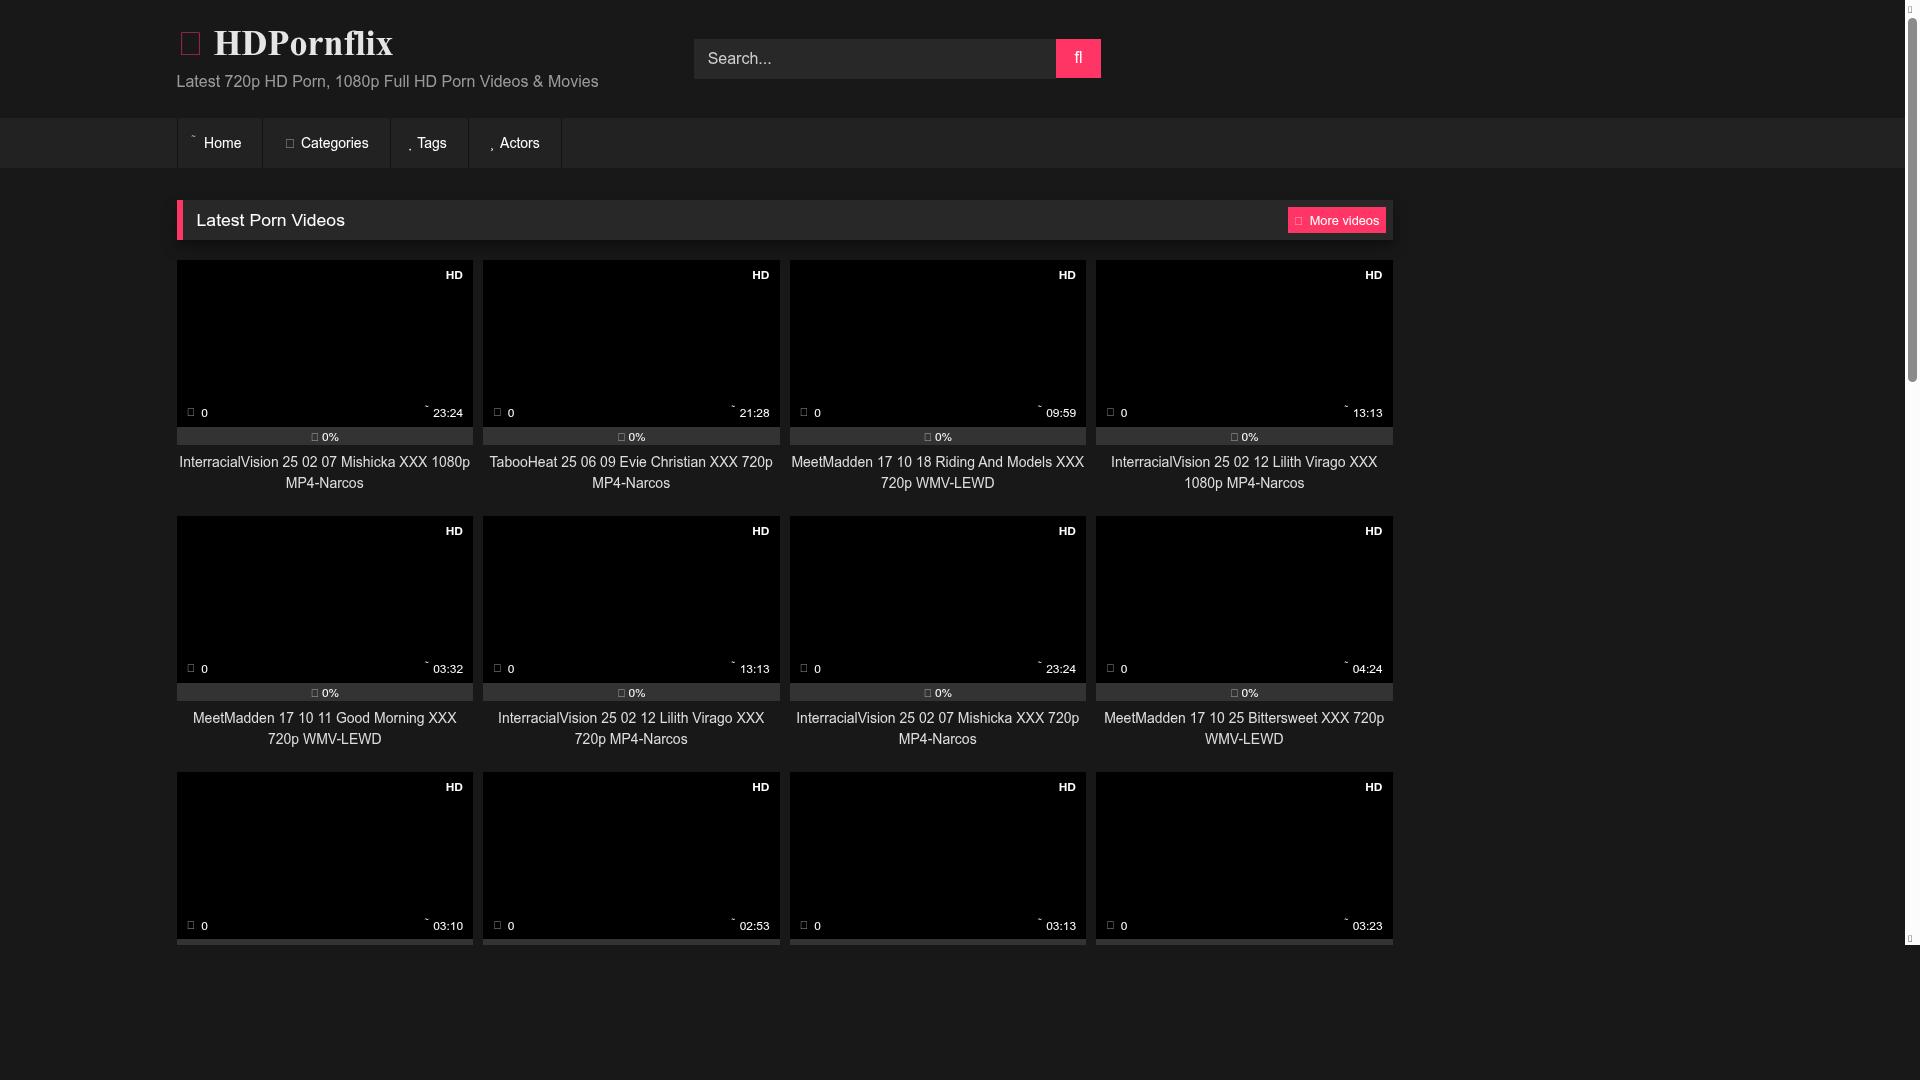Viewport: 1920px width, 1080px height.
Task: Click the scrollbar down arrow
Action: (x=1910, y=939)
